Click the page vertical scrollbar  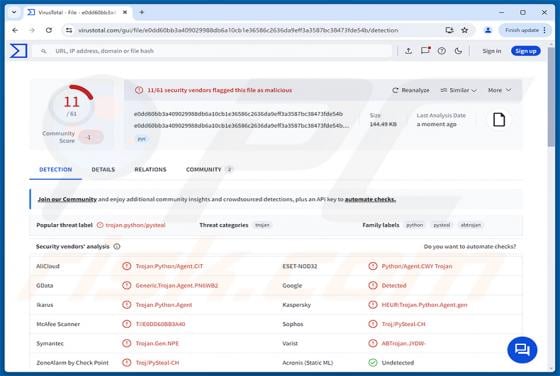click(551, 96)
